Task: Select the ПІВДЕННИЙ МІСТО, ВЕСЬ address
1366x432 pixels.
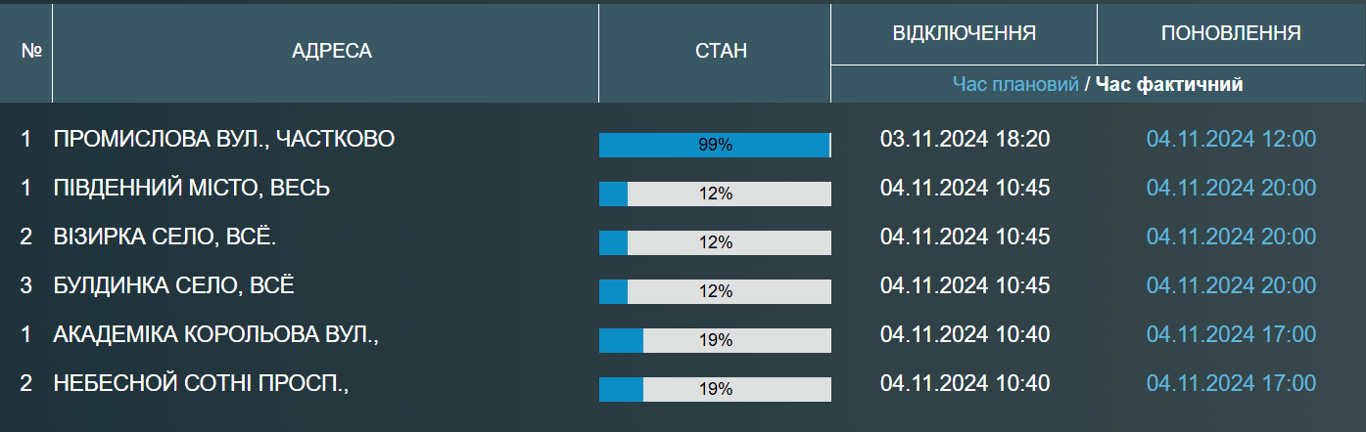Action: pos(192,188)
